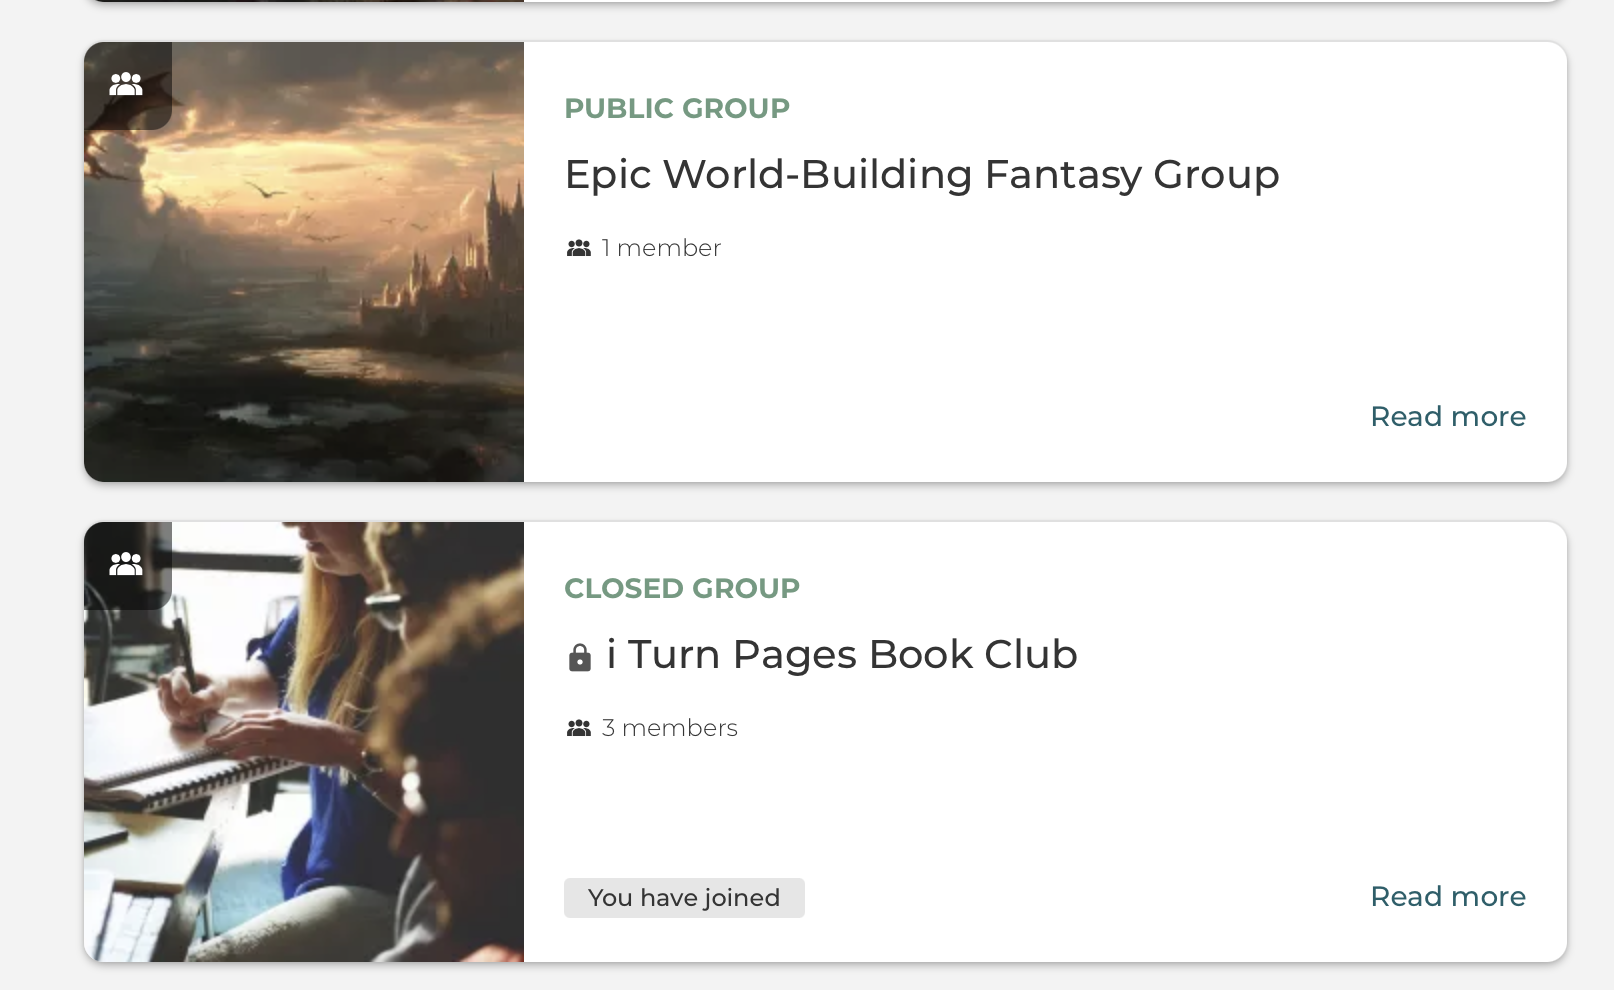
Task: Click group icon badge on the fantasy castle image
Action: tap(127, 85)
